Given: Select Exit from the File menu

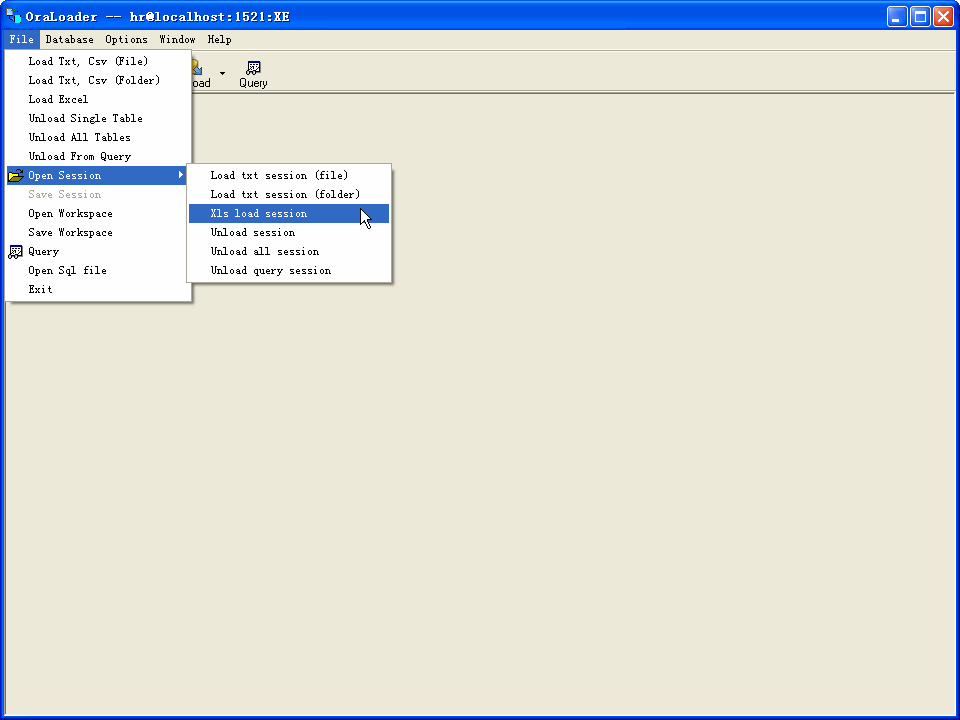Looking at the screenshot, I should [x=98, y=289].
